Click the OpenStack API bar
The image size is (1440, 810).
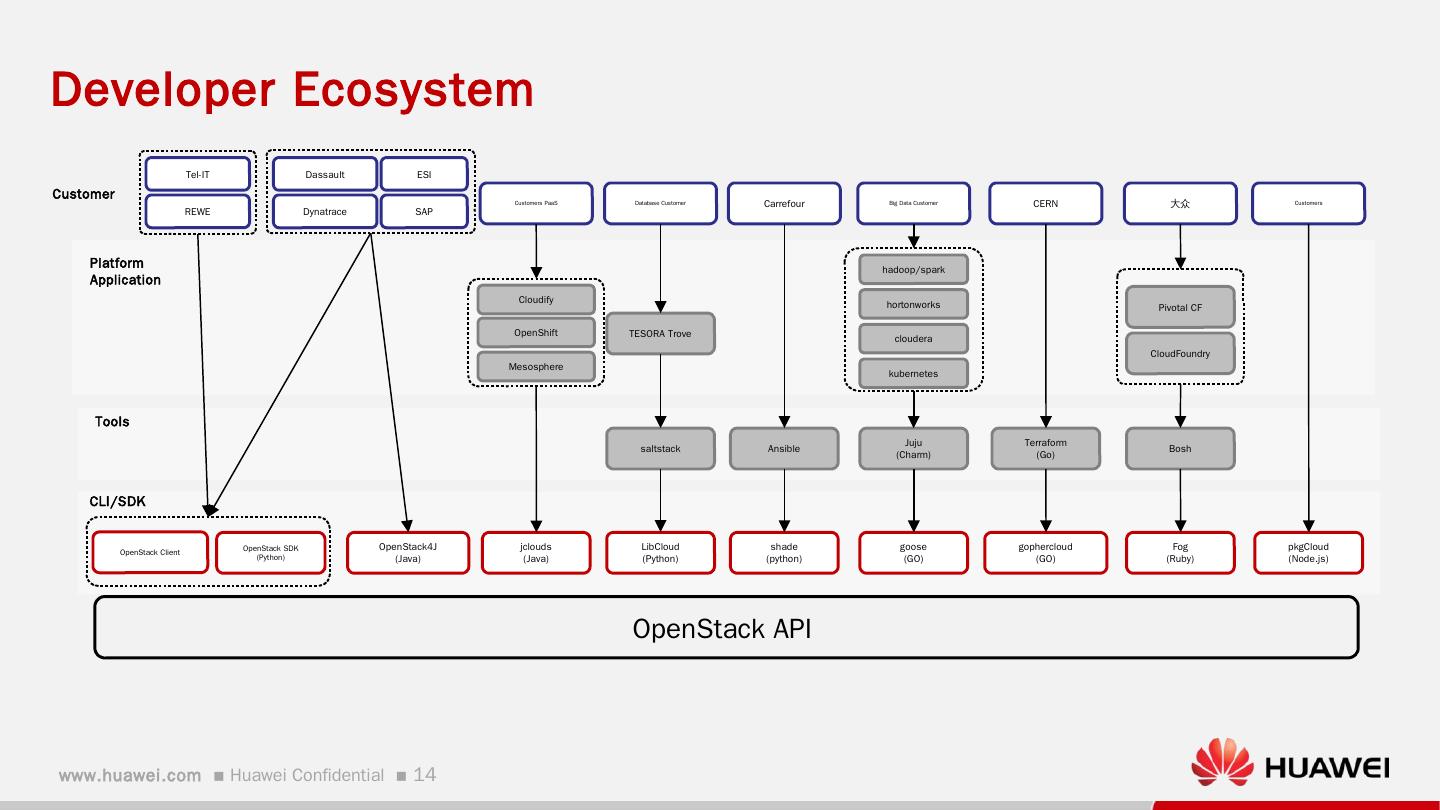723,628
